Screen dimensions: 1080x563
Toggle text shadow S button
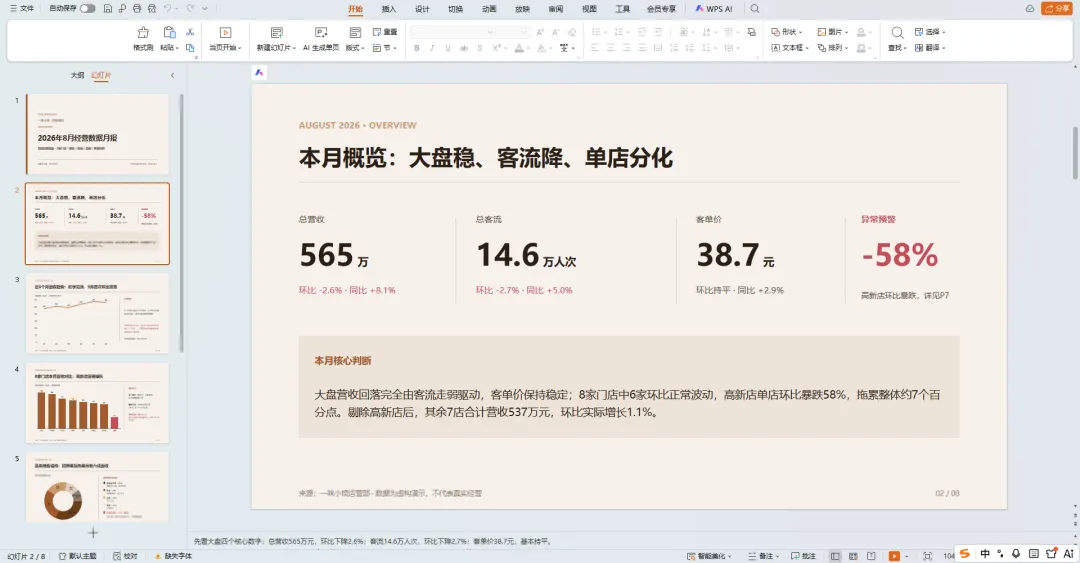point(479,48)
